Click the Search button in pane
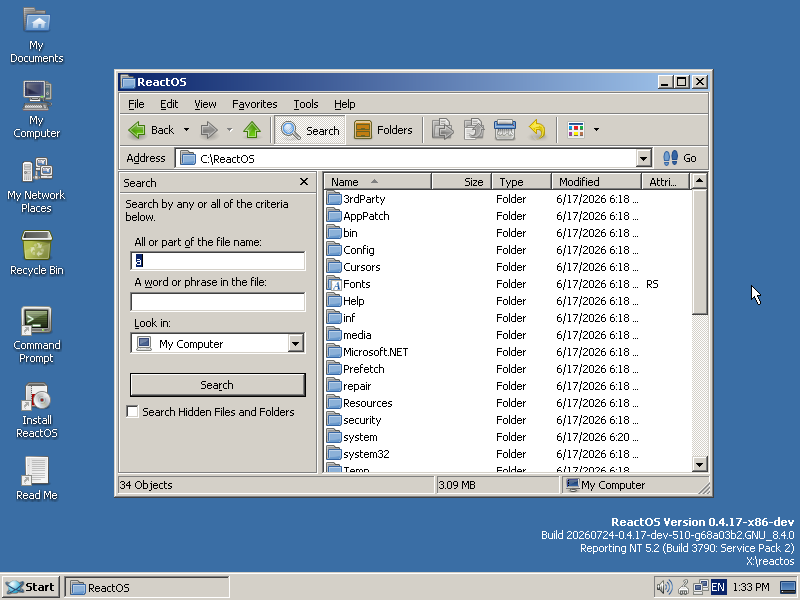Image resolution: width=800 pixels, height=600 pixels. pos(218,385)
